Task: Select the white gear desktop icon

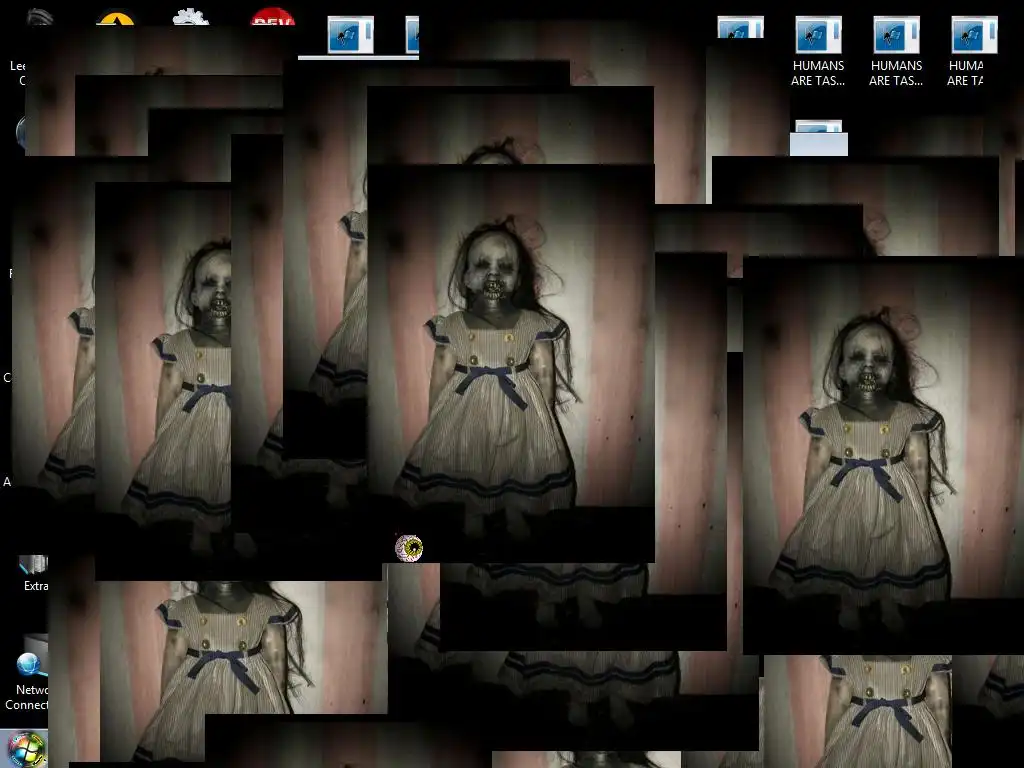Action: pos(191,17)
